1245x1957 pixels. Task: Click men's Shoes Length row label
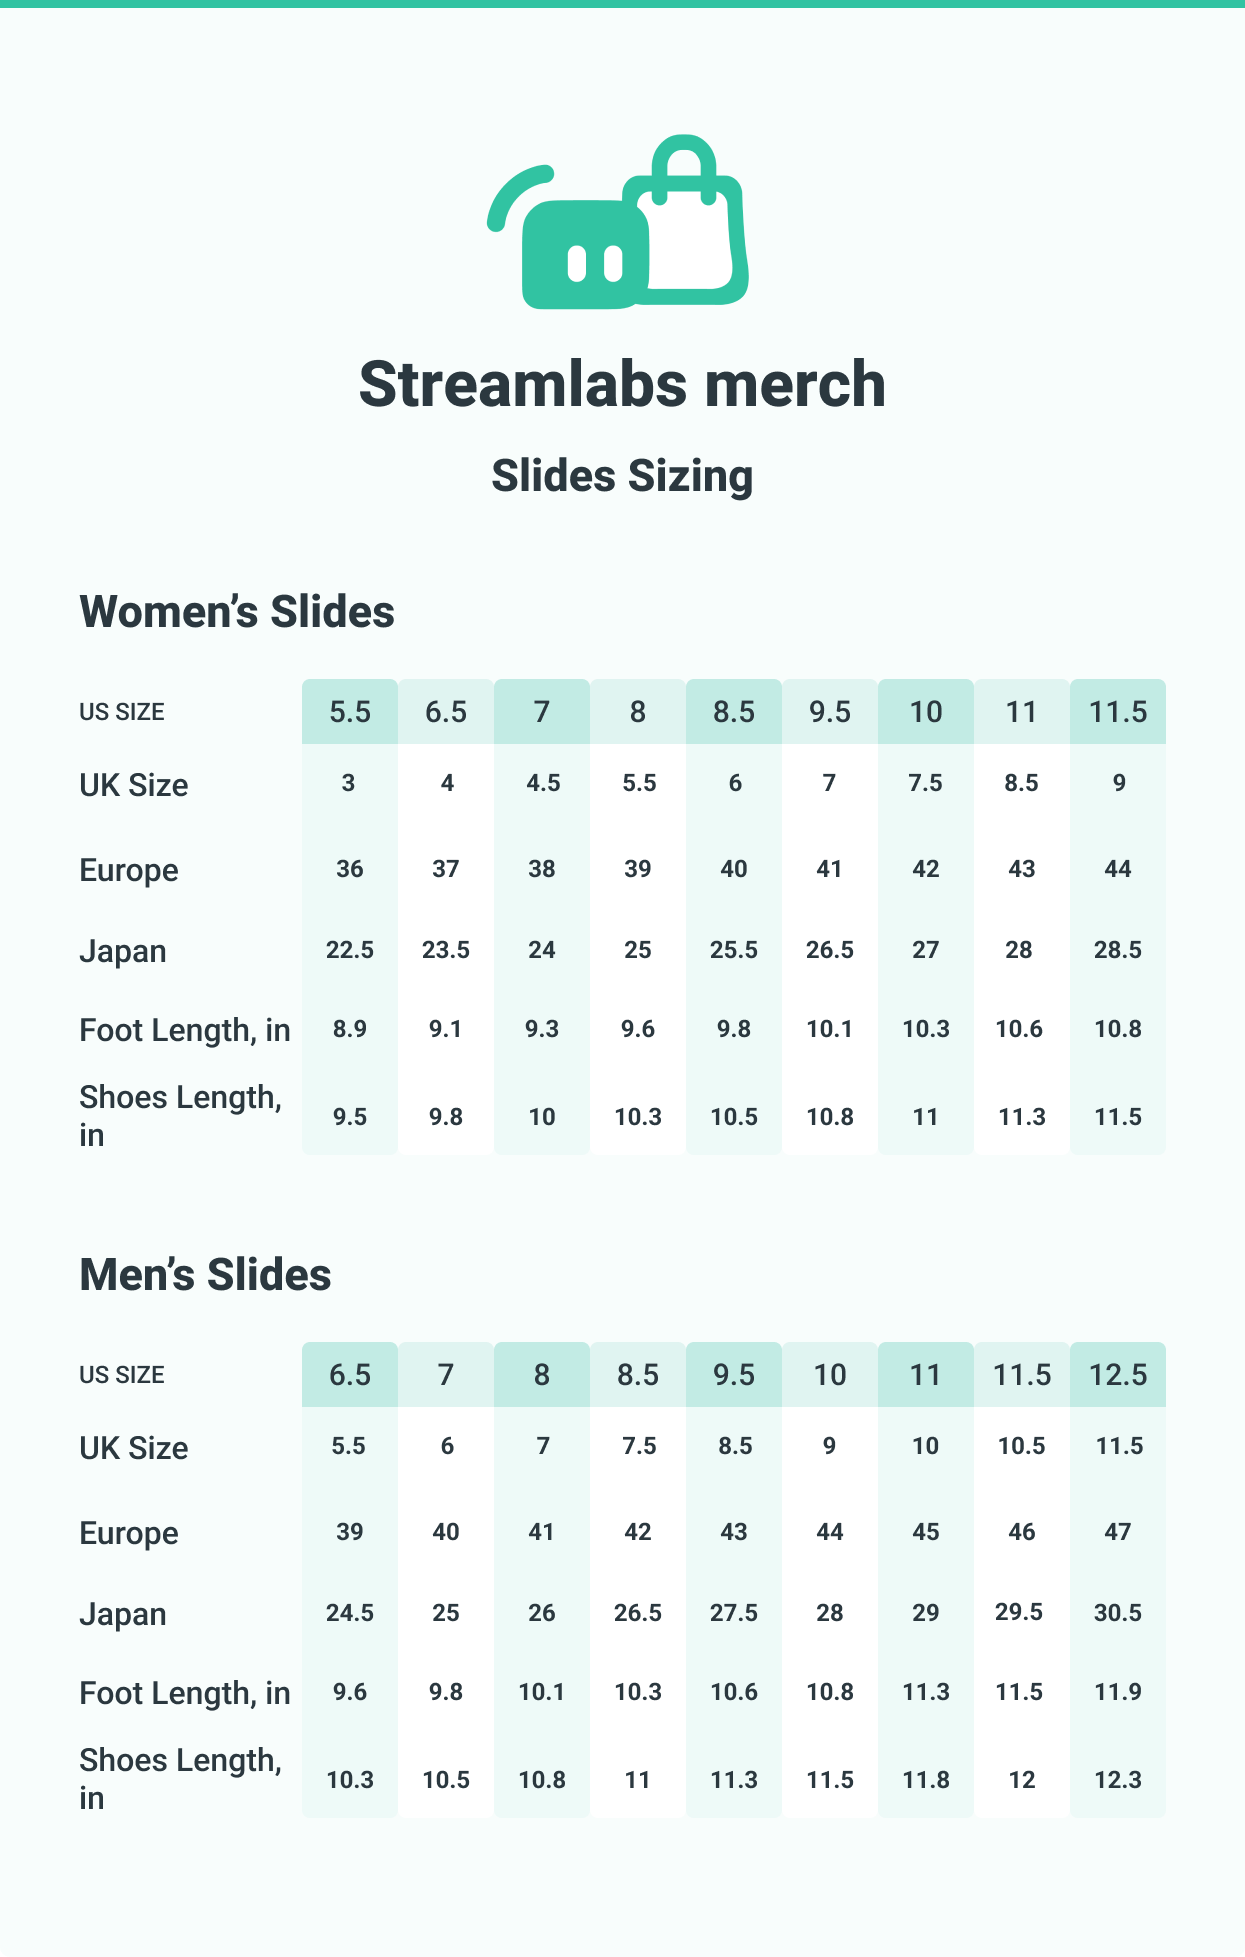[181, 1779]
